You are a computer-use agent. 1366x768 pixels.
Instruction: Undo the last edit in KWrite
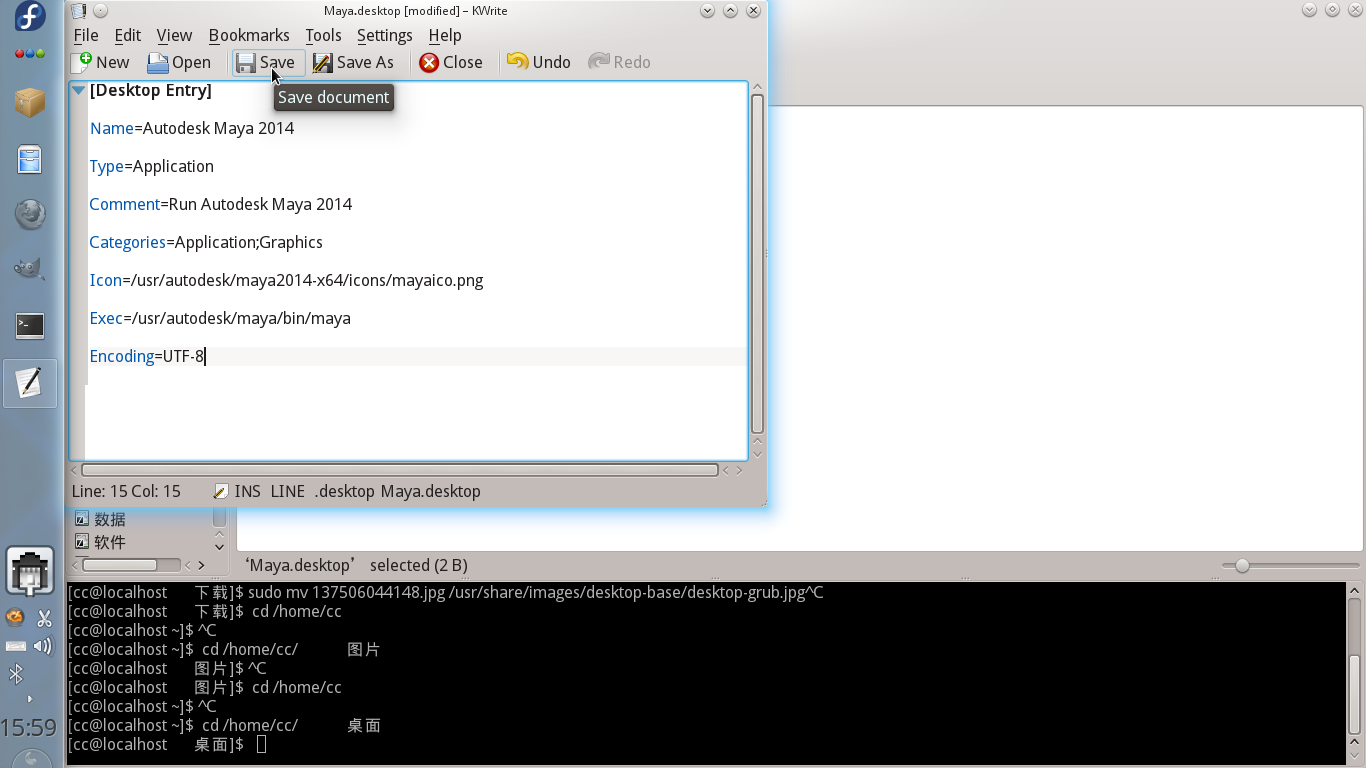click(538, 62)
